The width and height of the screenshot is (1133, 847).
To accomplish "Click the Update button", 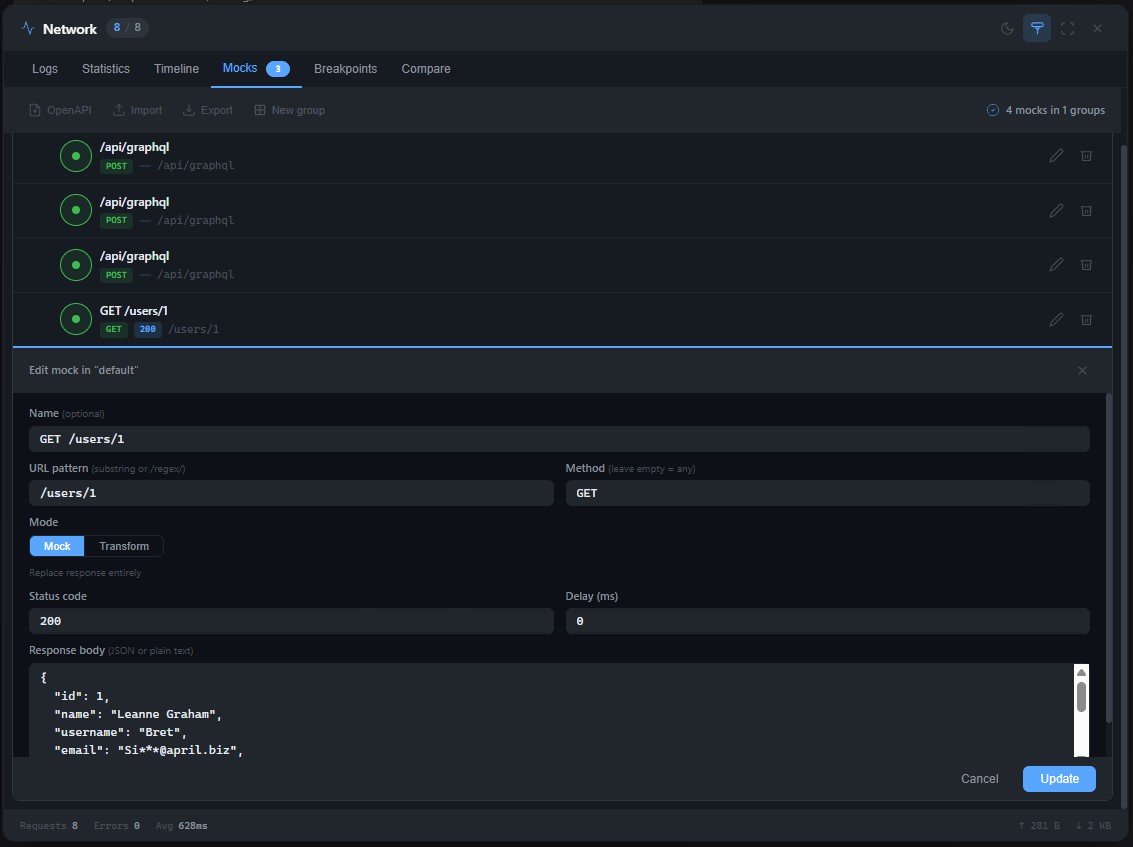I will click(x=1059, y=778).
